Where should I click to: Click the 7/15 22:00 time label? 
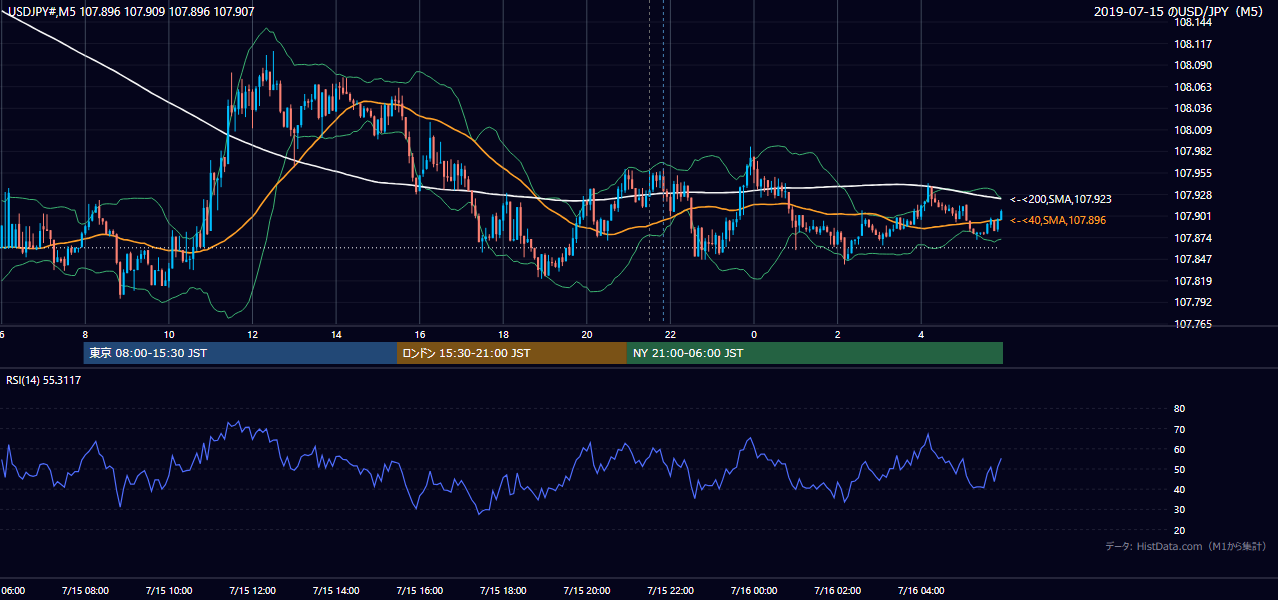670,590
